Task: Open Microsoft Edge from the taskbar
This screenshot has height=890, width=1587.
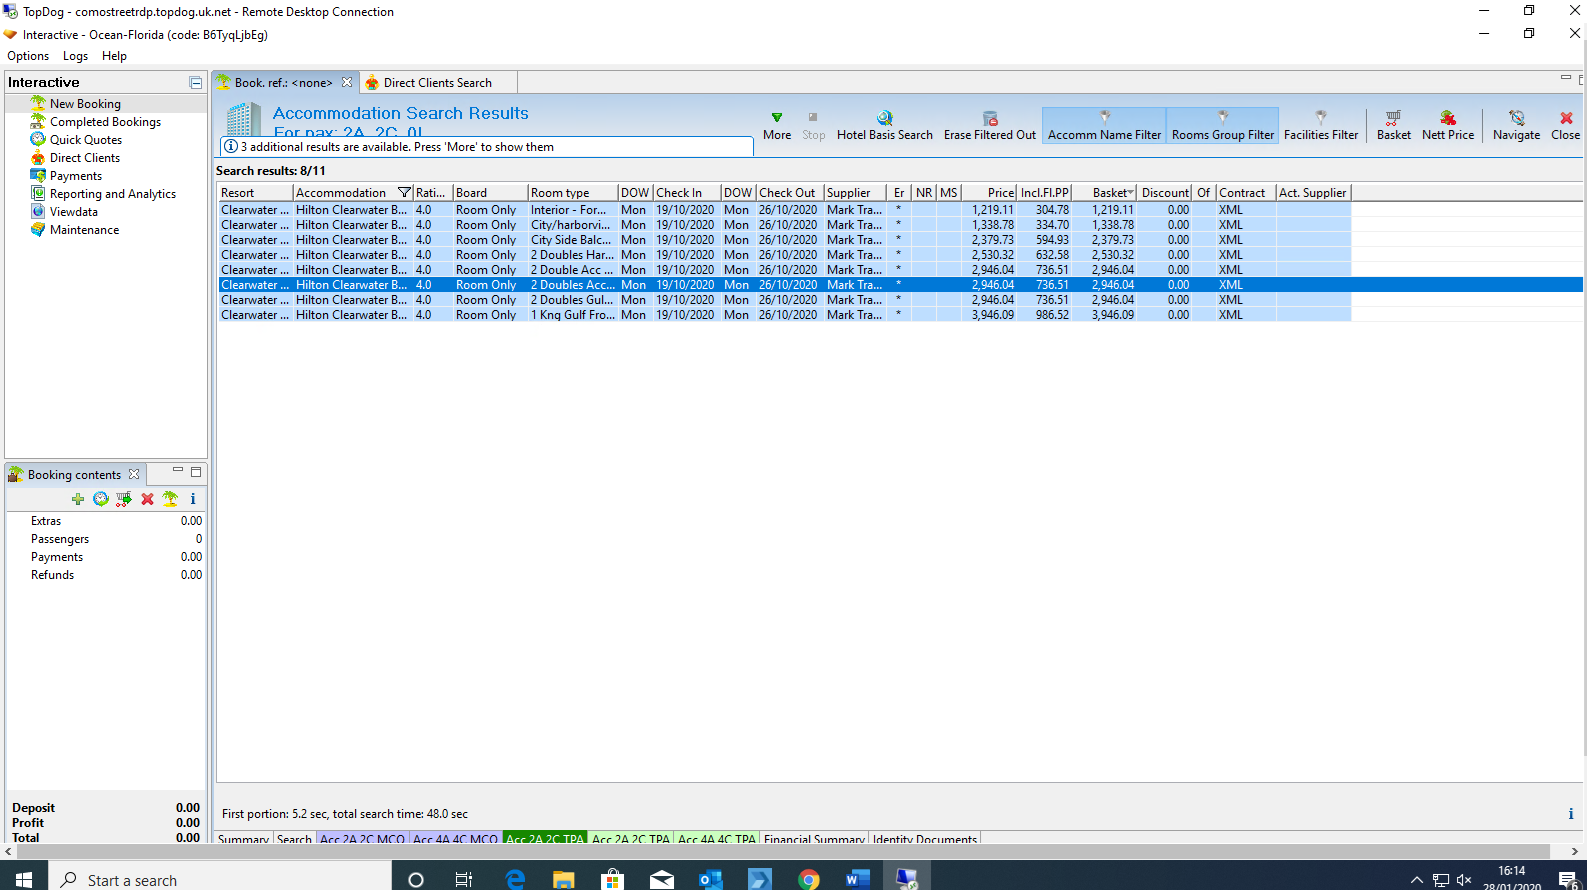Action: pos(515,879)
